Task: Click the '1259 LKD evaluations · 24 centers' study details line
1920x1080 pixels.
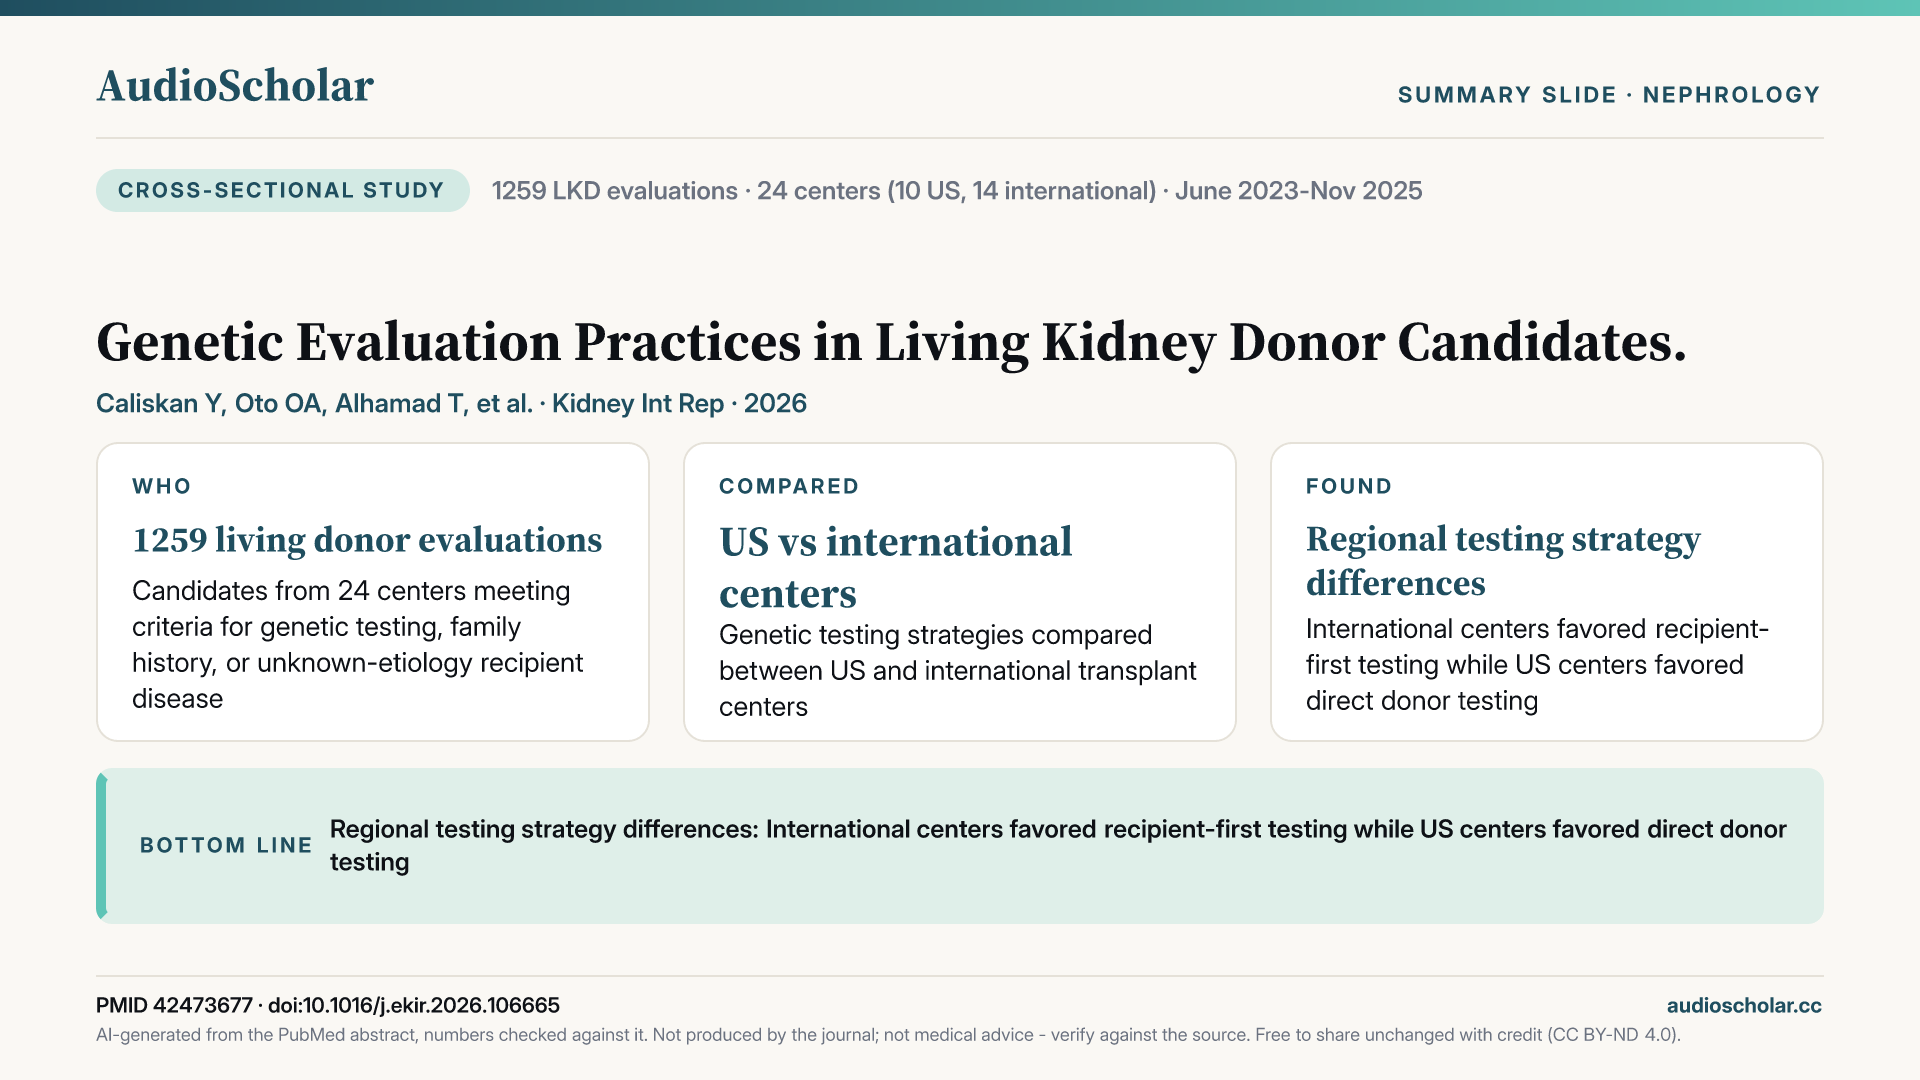Action: tap(957, 191)
